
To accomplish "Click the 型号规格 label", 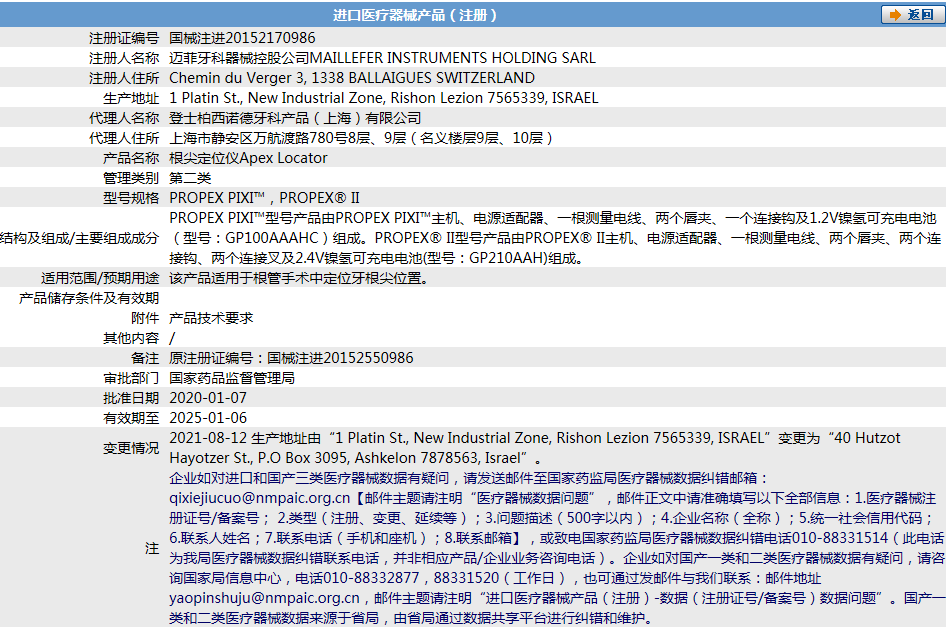I will (131, 198).
